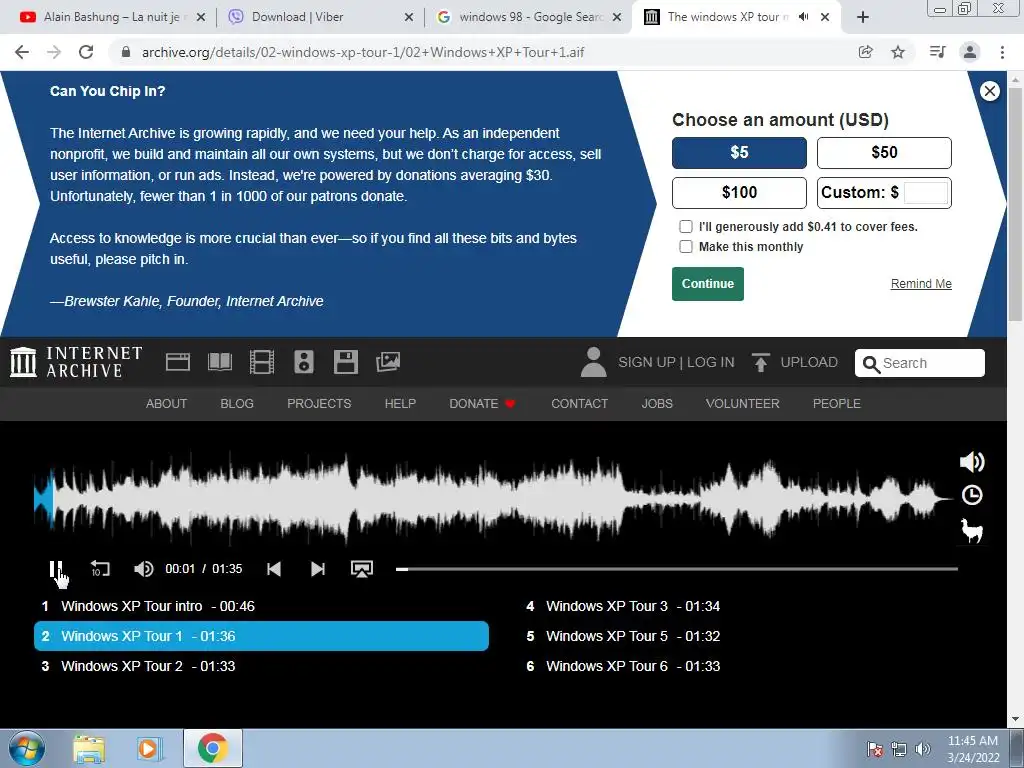1024x768 pixels.
Task: Reload the current page
Action: 86,52
